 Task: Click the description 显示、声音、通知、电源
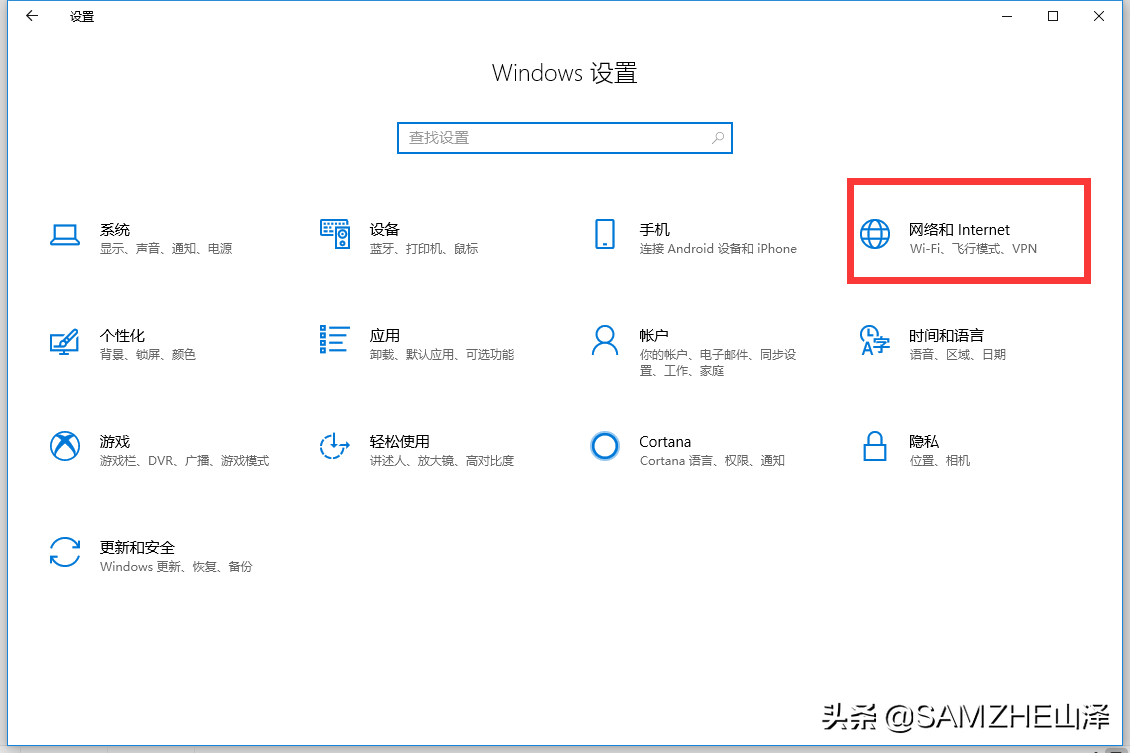click(166, 249)
